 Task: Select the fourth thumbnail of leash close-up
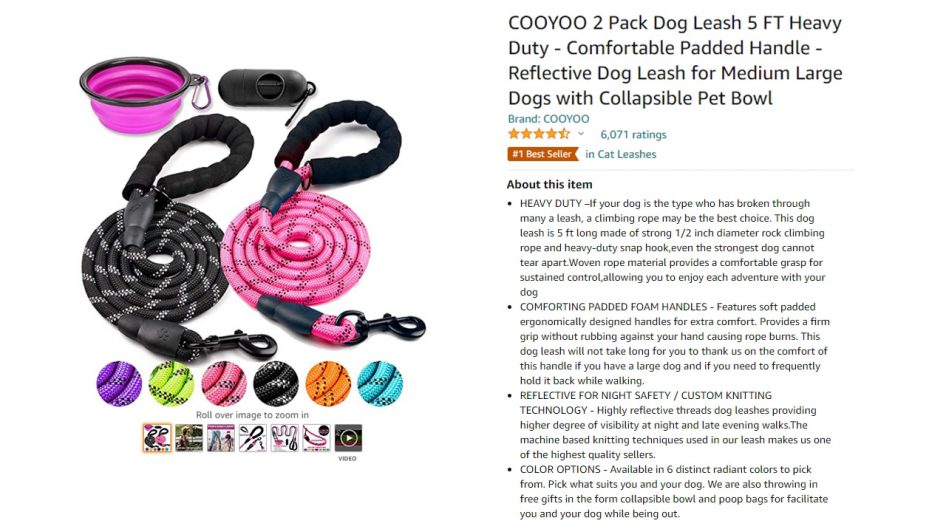pyautogui.click(x=253, y=438)
